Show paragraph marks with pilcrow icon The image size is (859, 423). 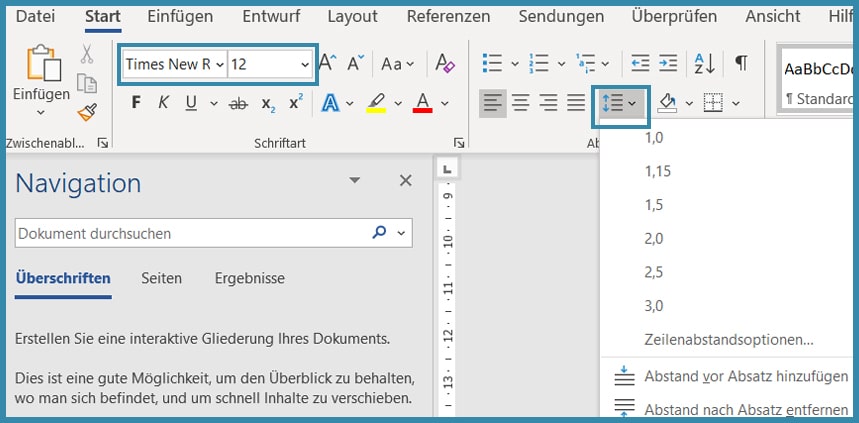pyautogui.click(x=741, y=64)
